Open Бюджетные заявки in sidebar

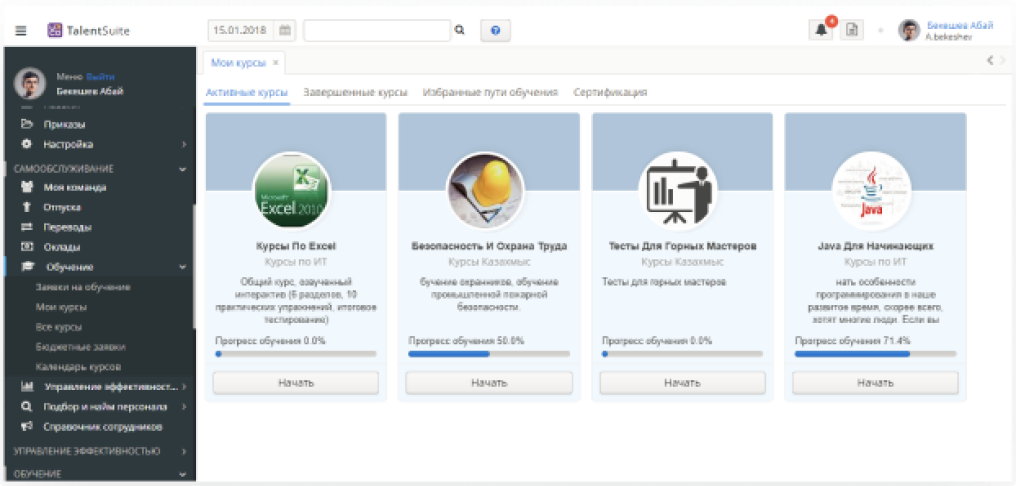80,347
